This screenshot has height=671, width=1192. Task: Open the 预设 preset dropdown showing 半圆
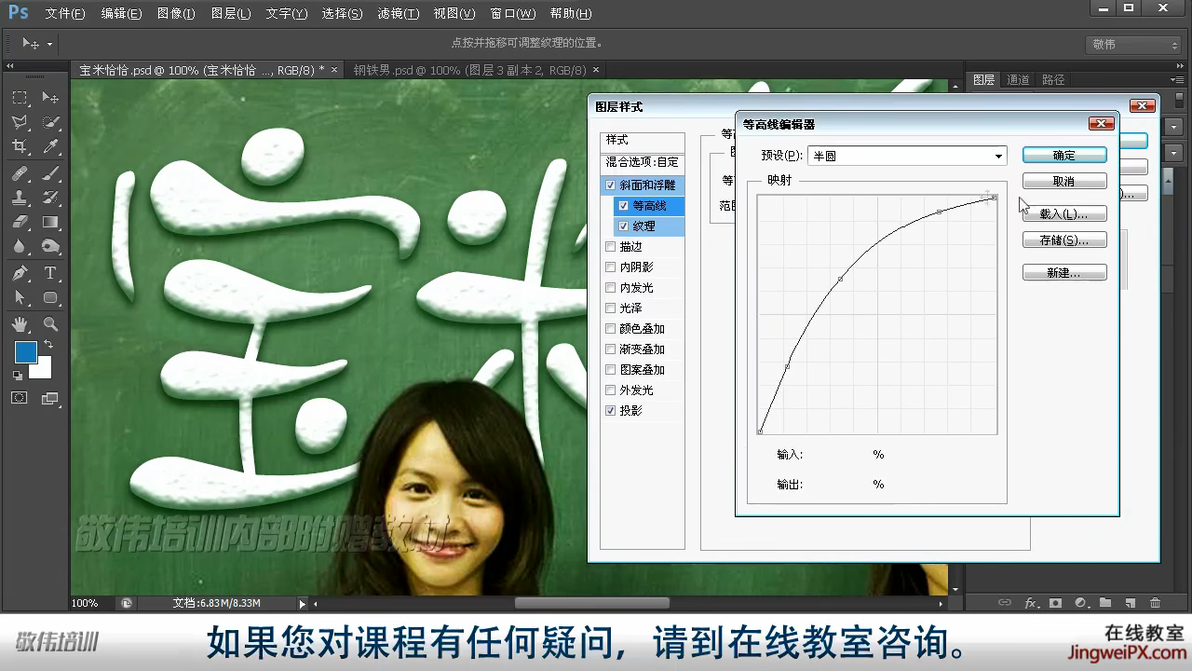907,156
